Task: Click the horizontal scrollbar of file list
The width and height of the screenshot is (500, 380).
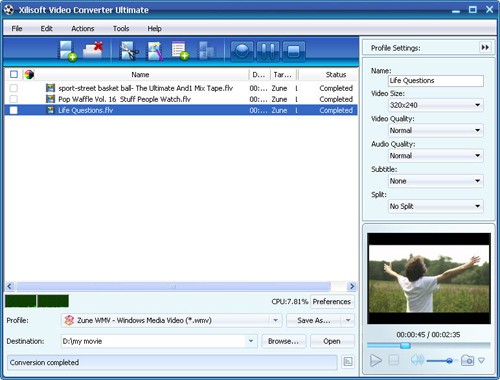Action: coord(173,286)
